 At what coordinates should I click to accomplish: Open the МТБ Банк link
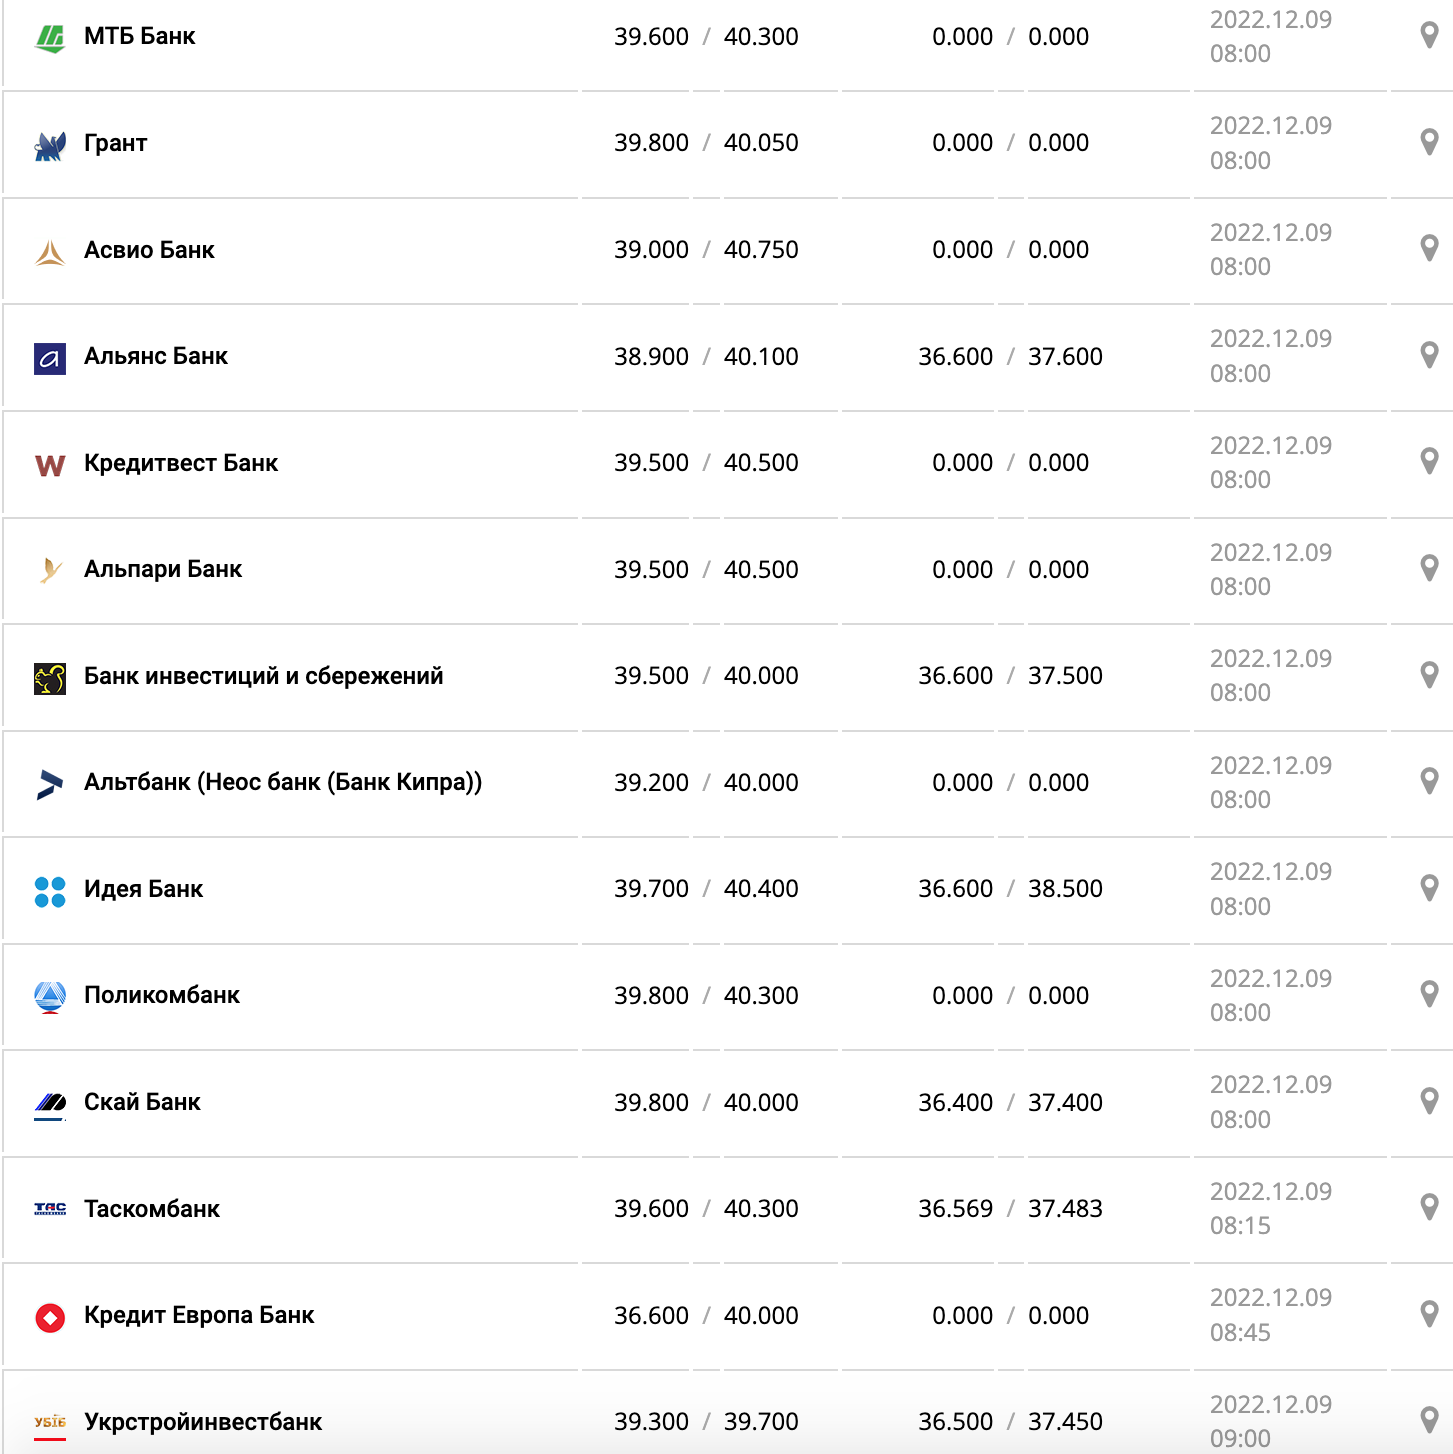pos(139,37)
